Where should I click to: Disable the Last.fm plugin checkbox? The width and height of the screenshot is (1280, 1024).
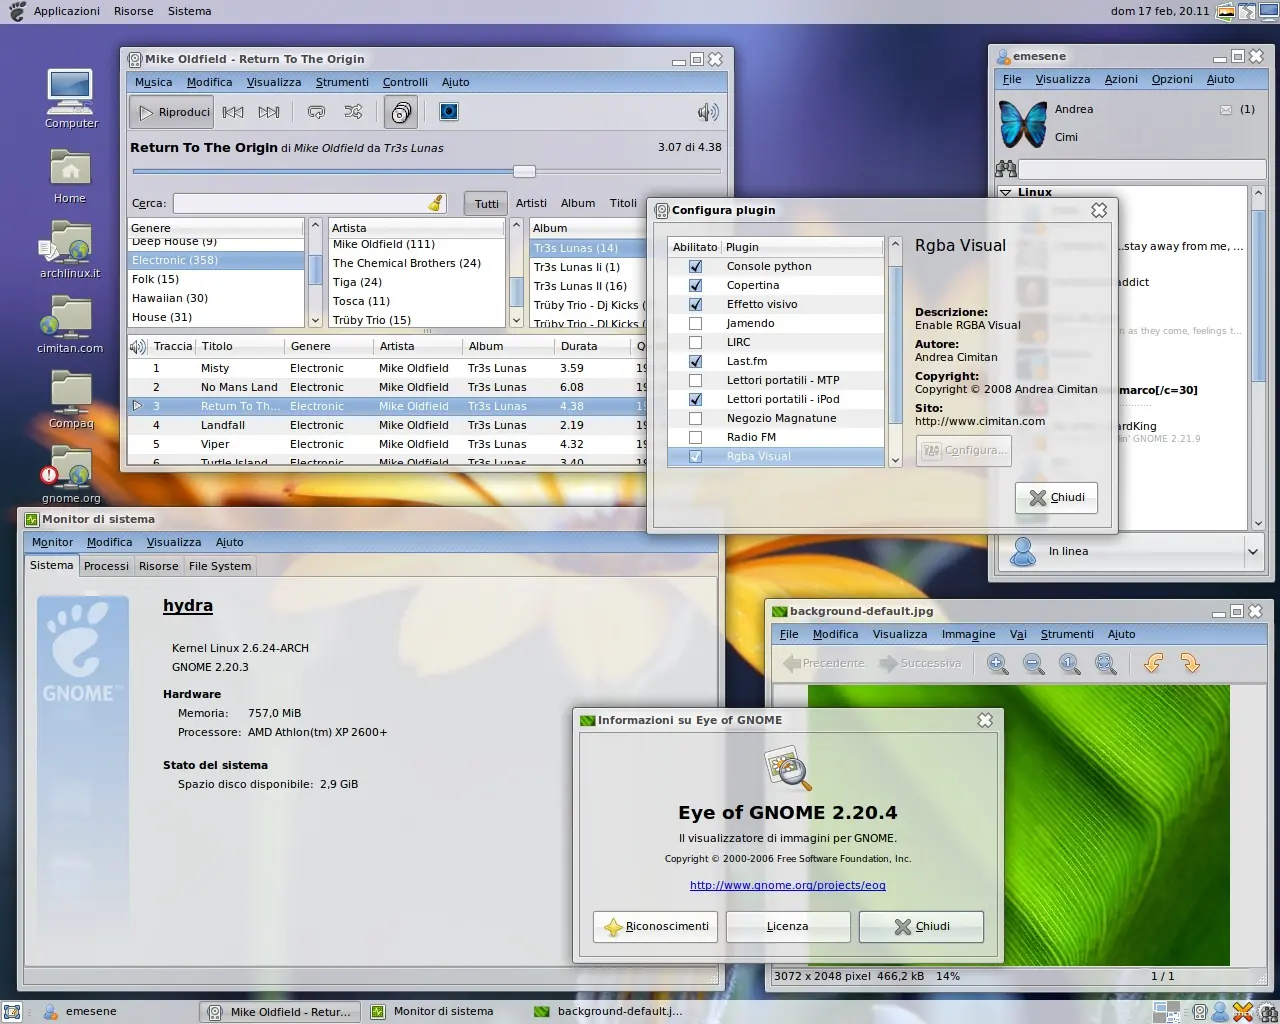695,361
